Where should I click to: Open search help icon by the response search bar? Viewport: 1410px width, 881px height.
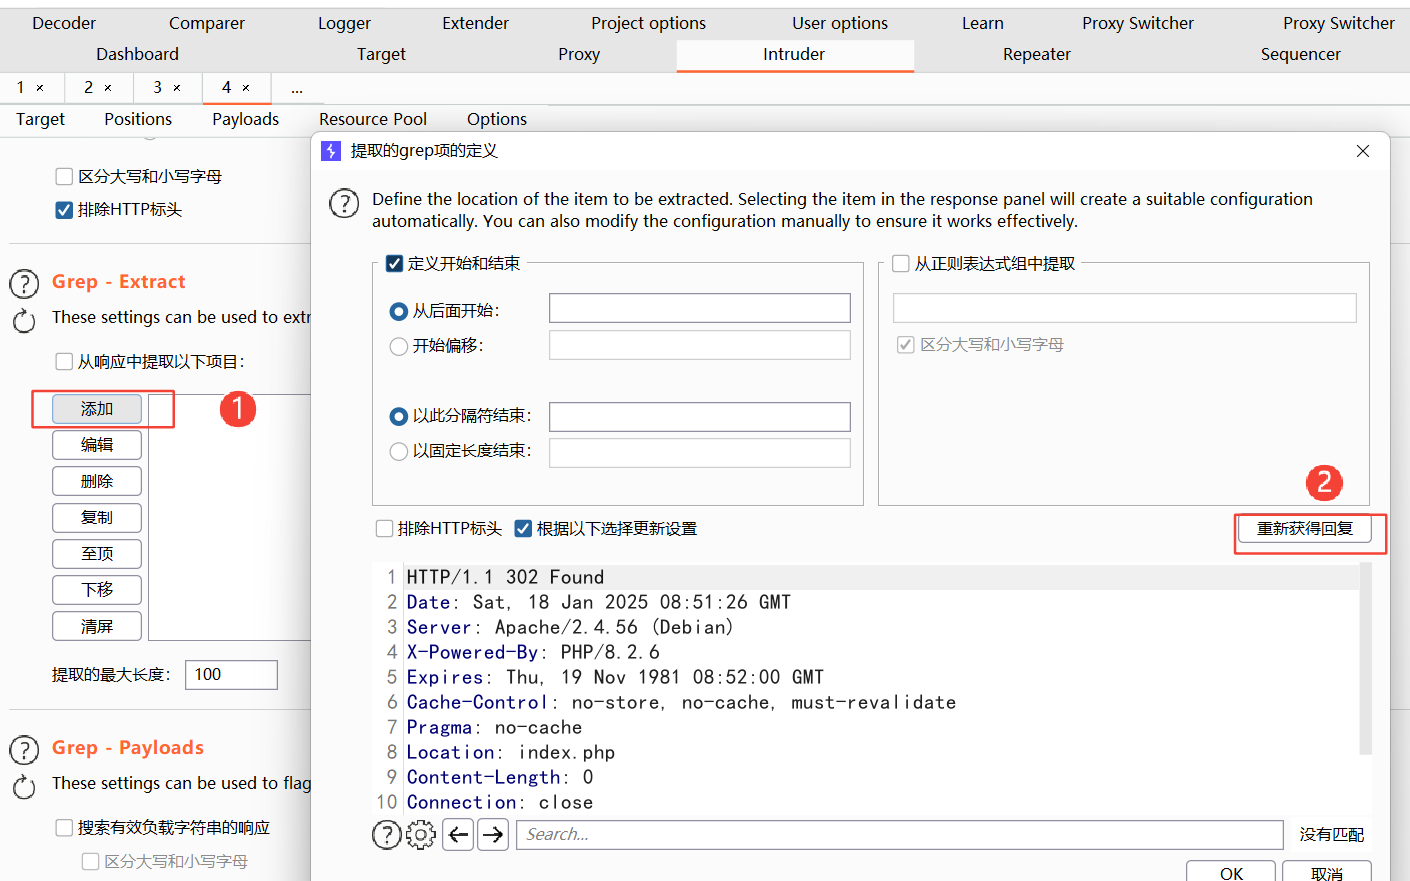(x=387, y=834)
